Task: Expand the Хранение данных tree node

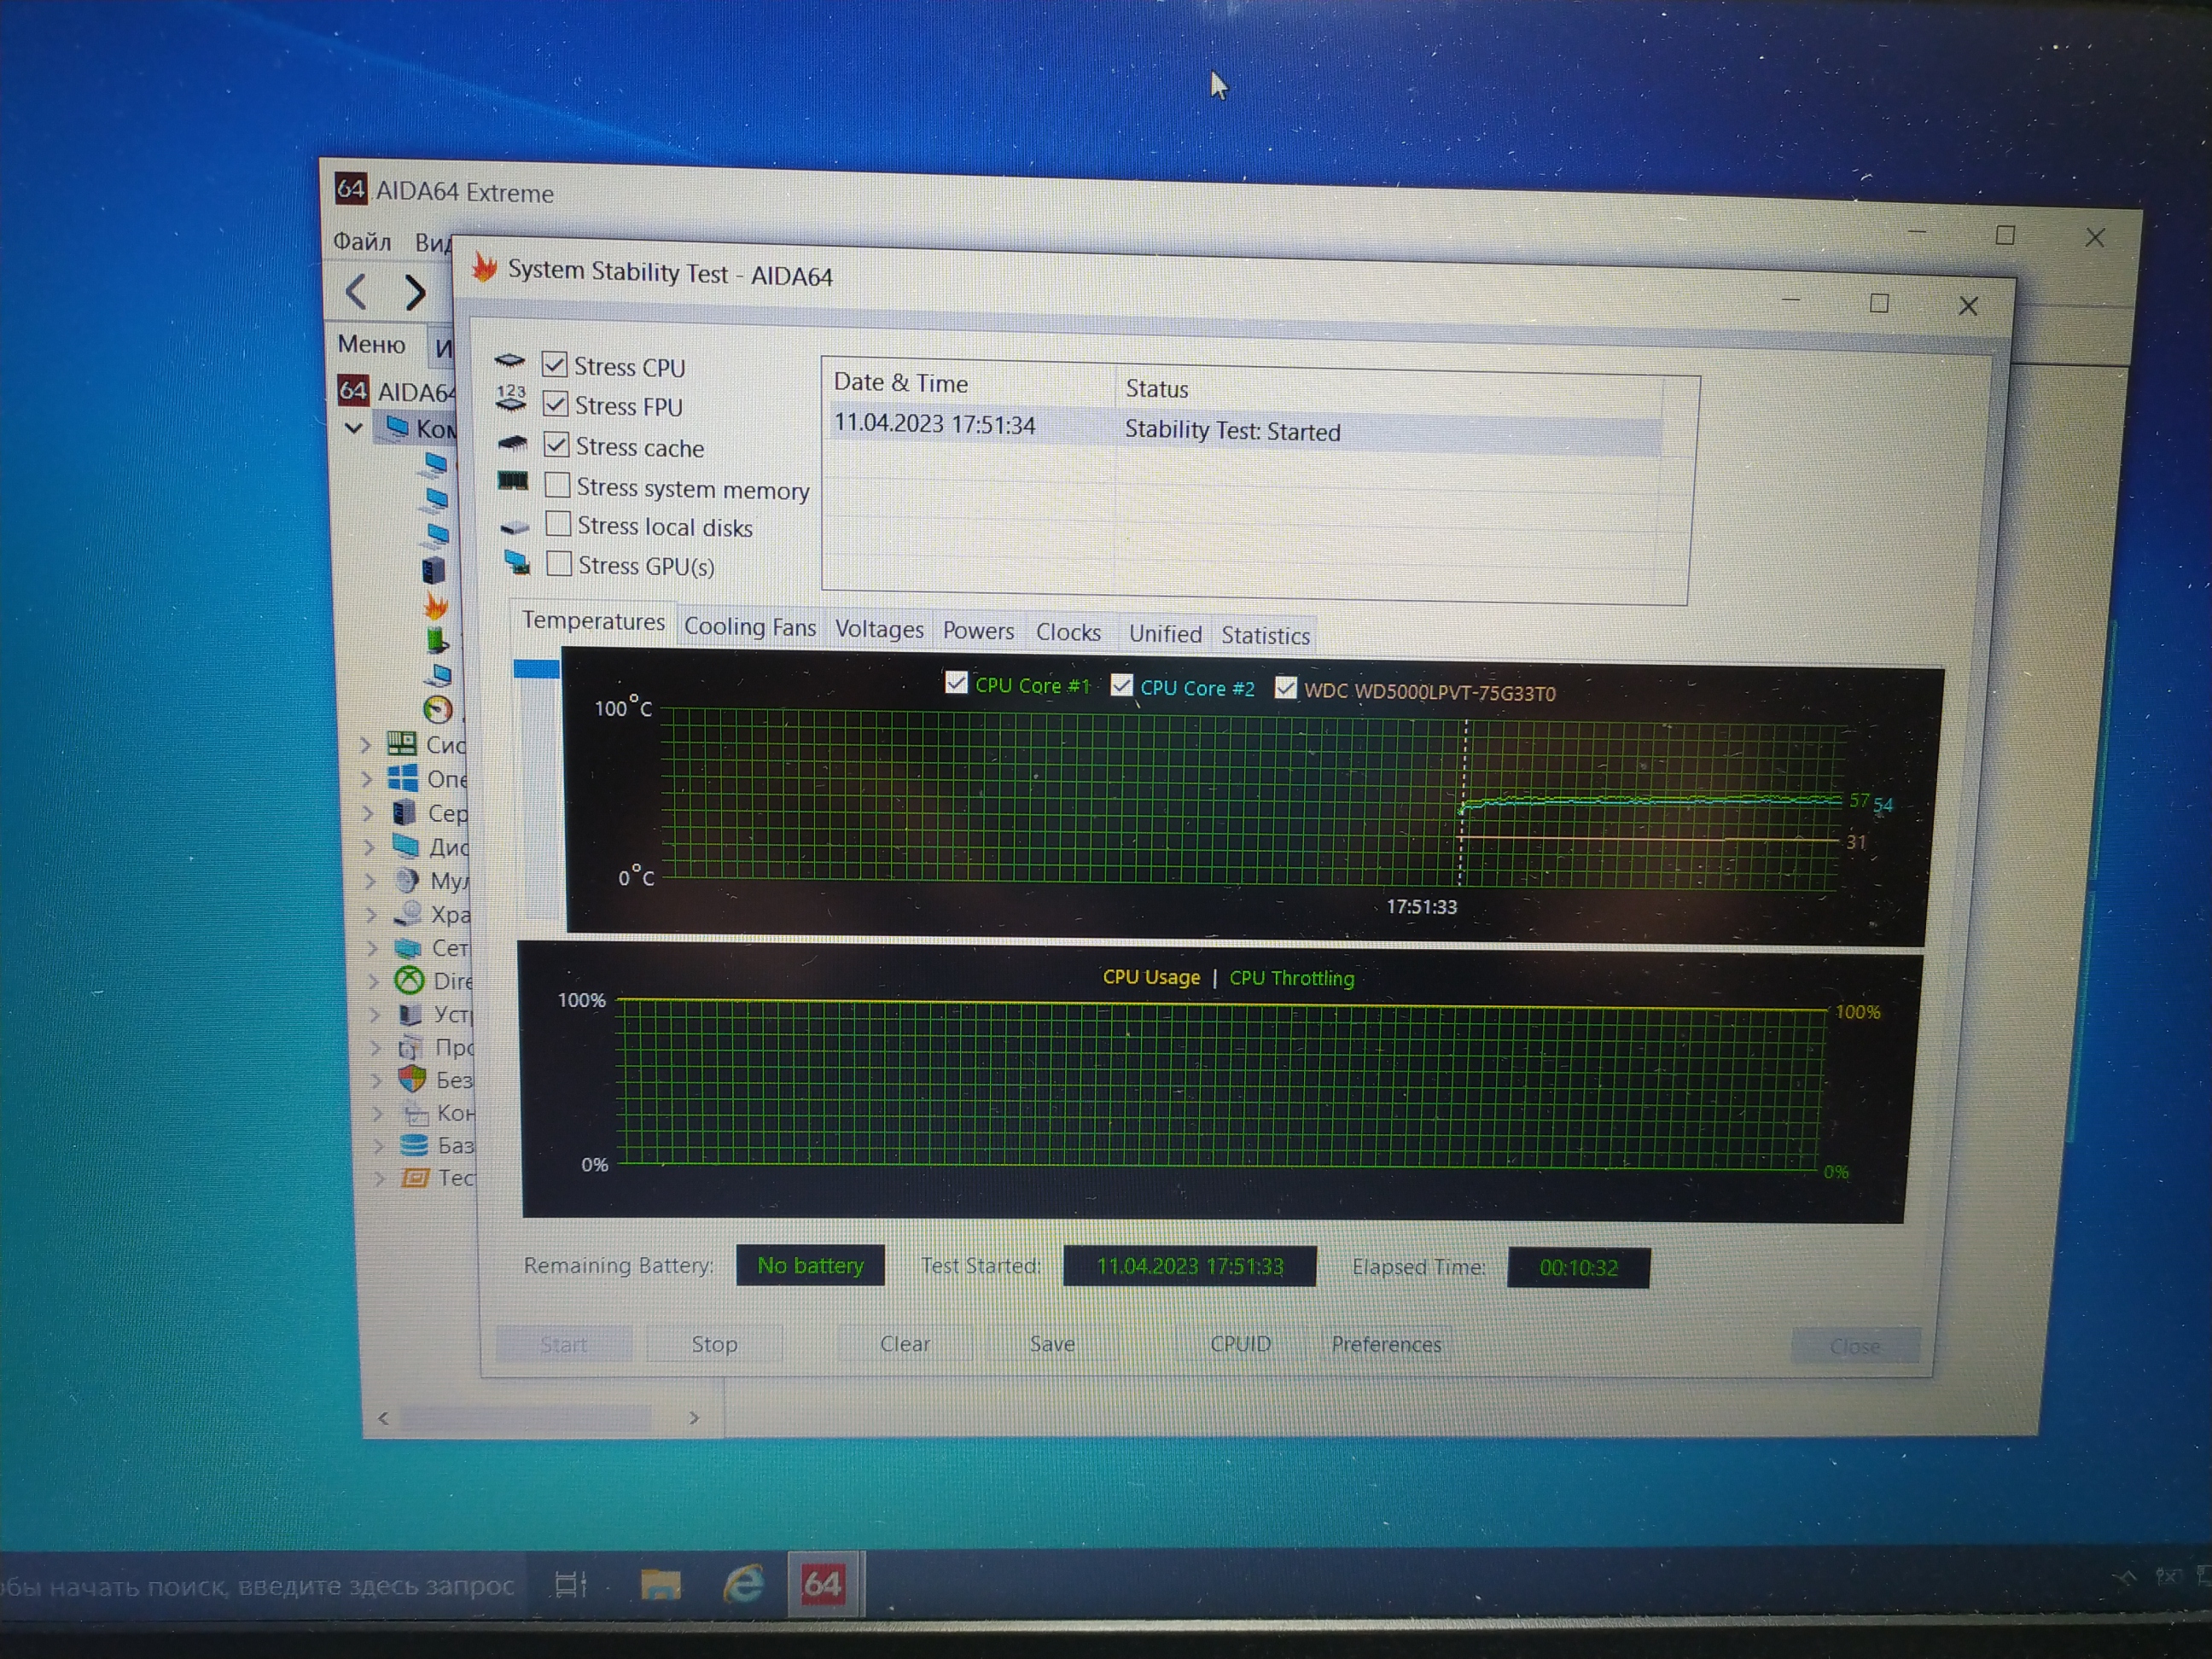Action: coord(371,914)
